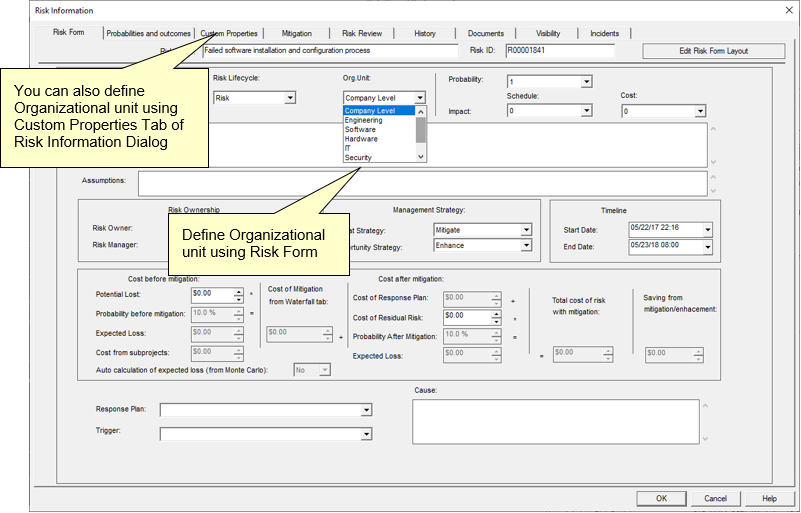Go to the Risk Review tab
This screenshot has width=801, height=513.
click(x=362, y=33)
